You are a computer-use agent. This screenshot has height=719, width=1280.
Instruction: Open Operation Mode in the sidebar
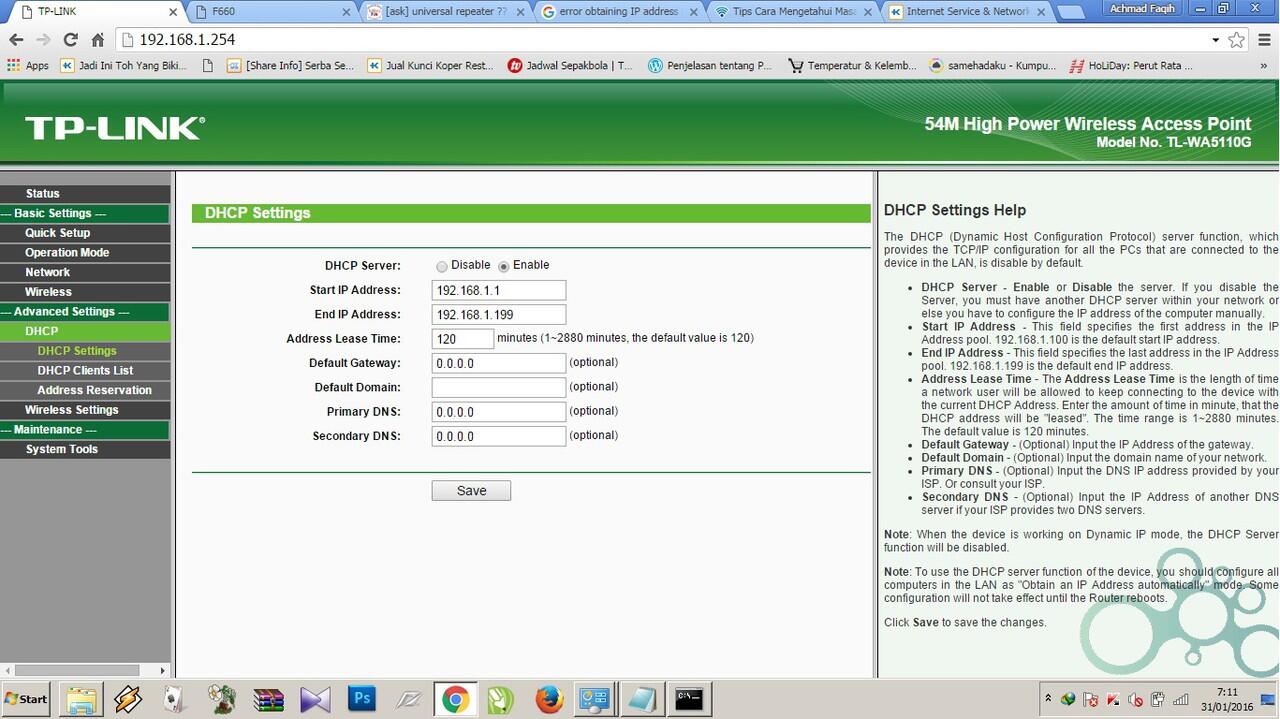85,253
